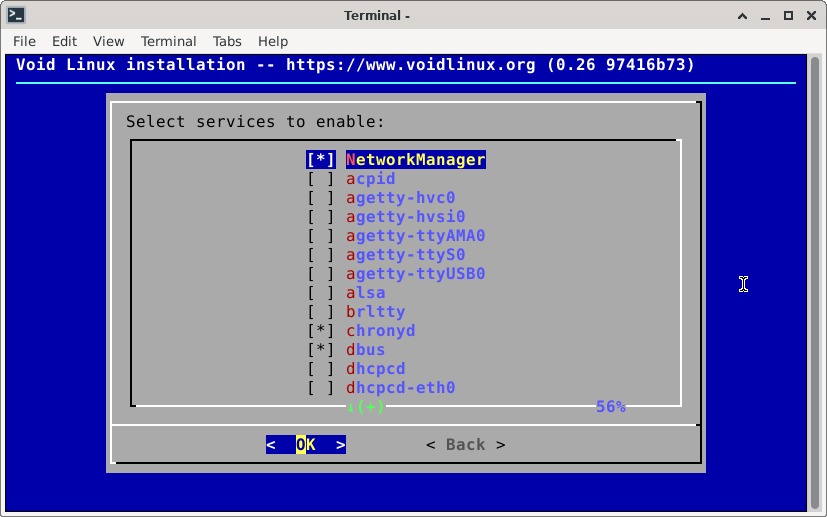Open the Help menu

point(273,41)
